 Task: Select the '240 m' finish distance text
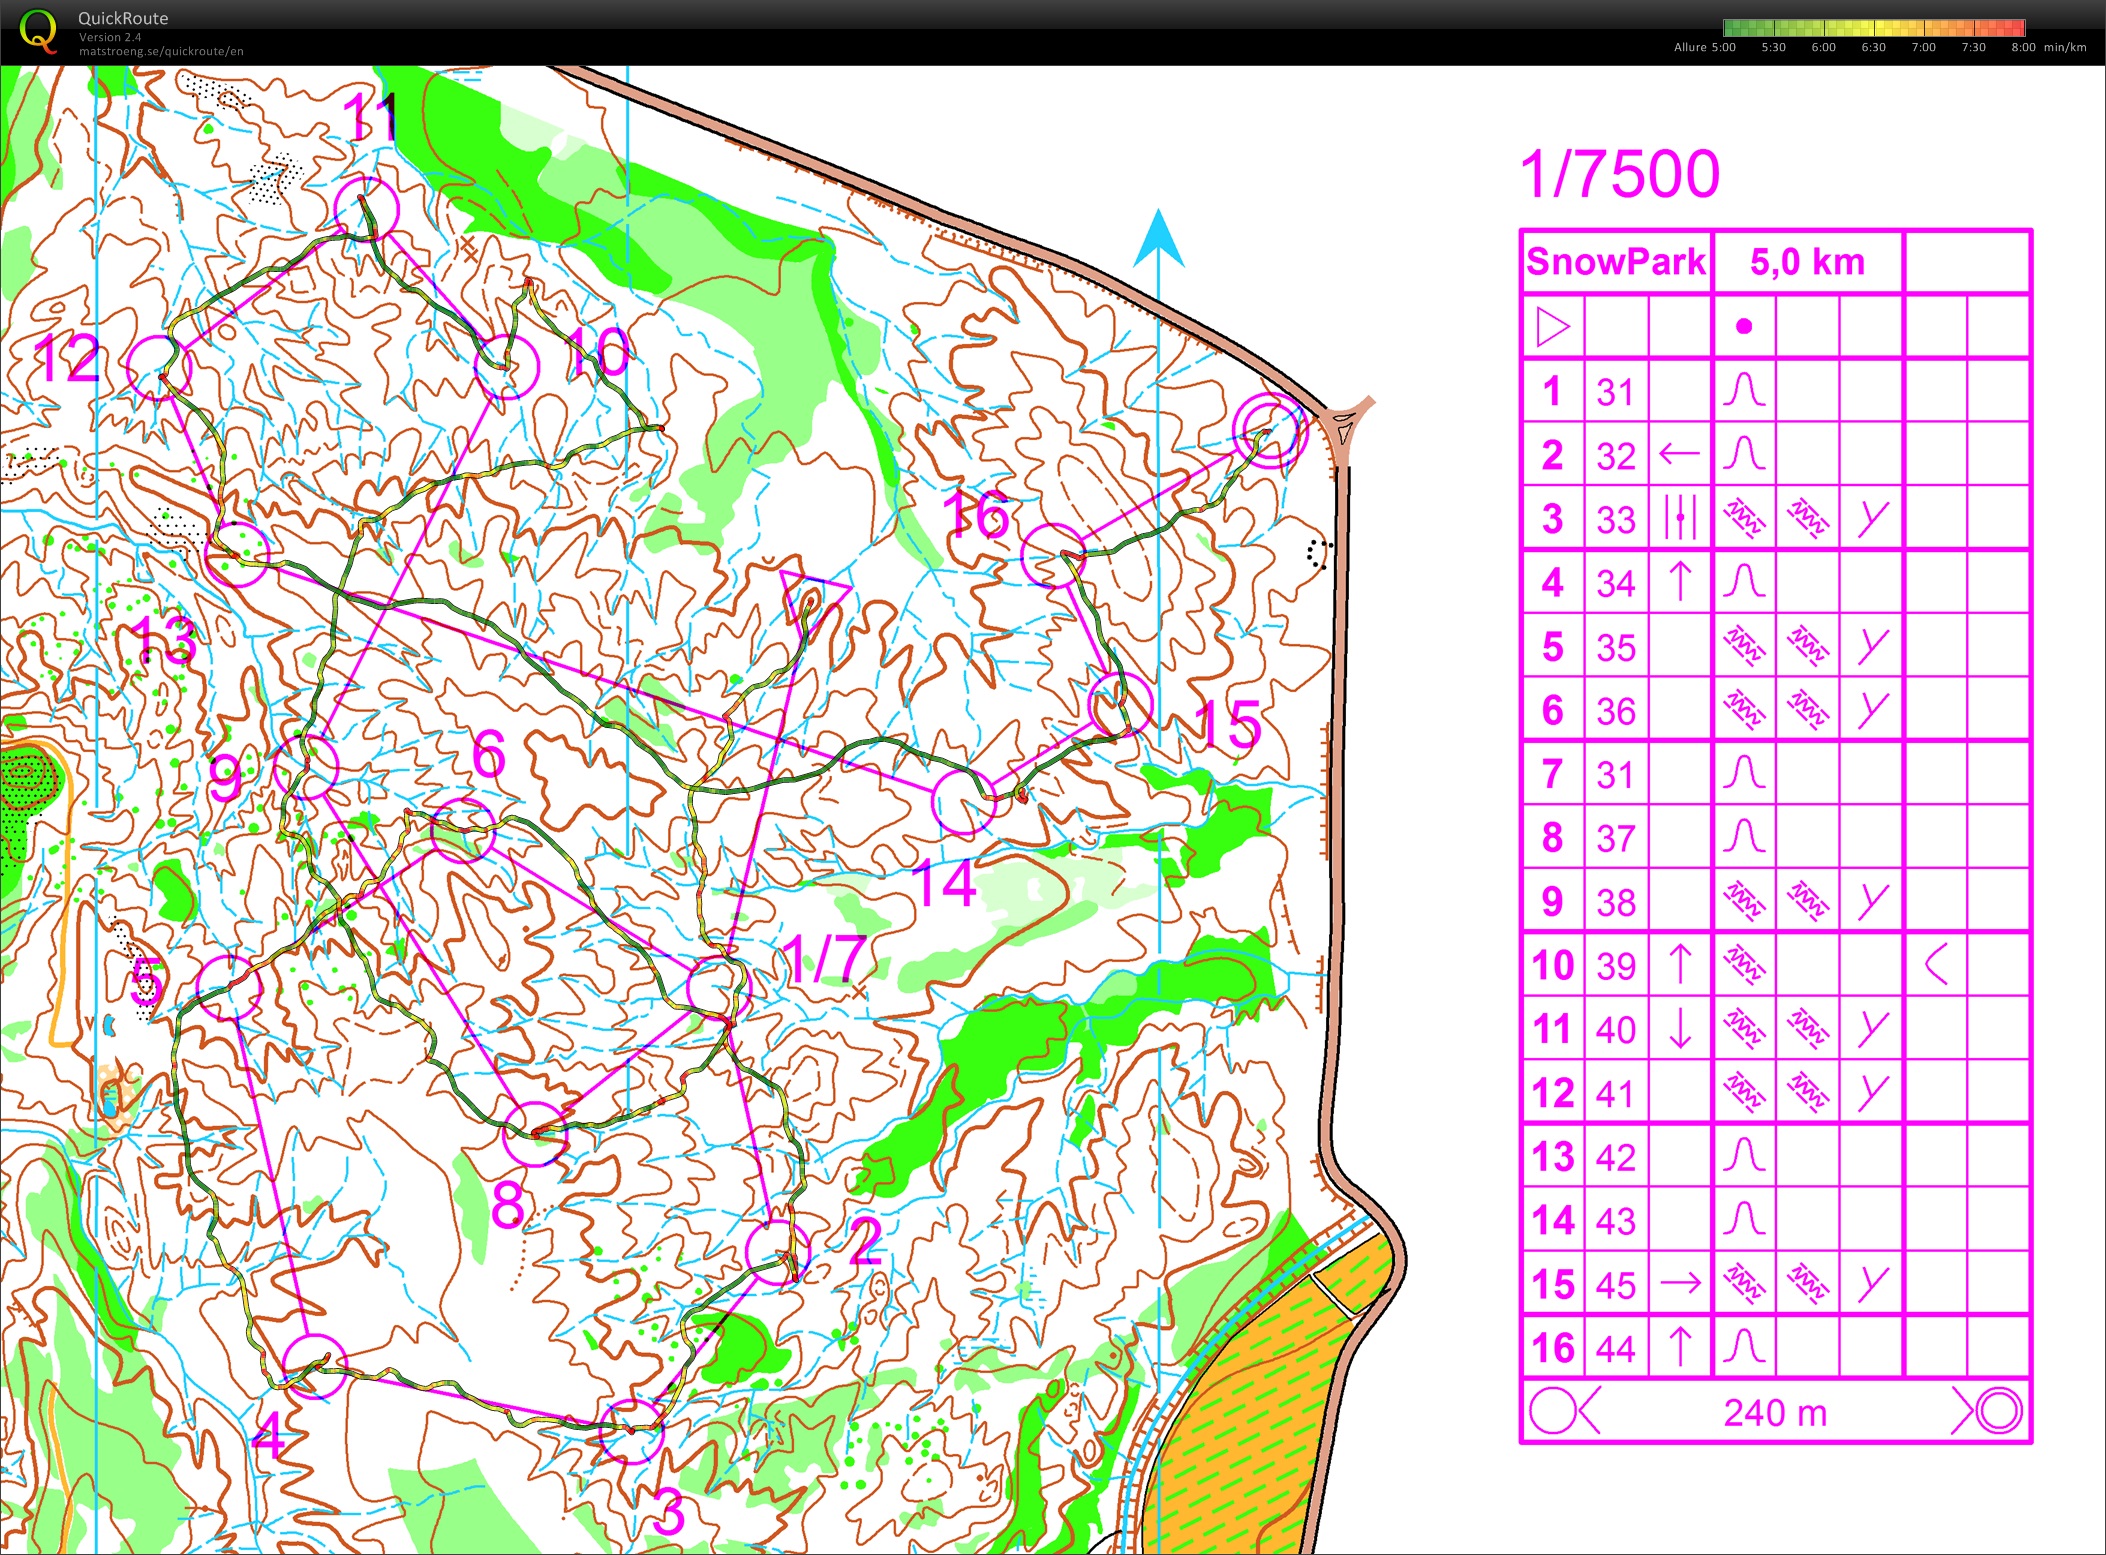tap(1776, 1413)
